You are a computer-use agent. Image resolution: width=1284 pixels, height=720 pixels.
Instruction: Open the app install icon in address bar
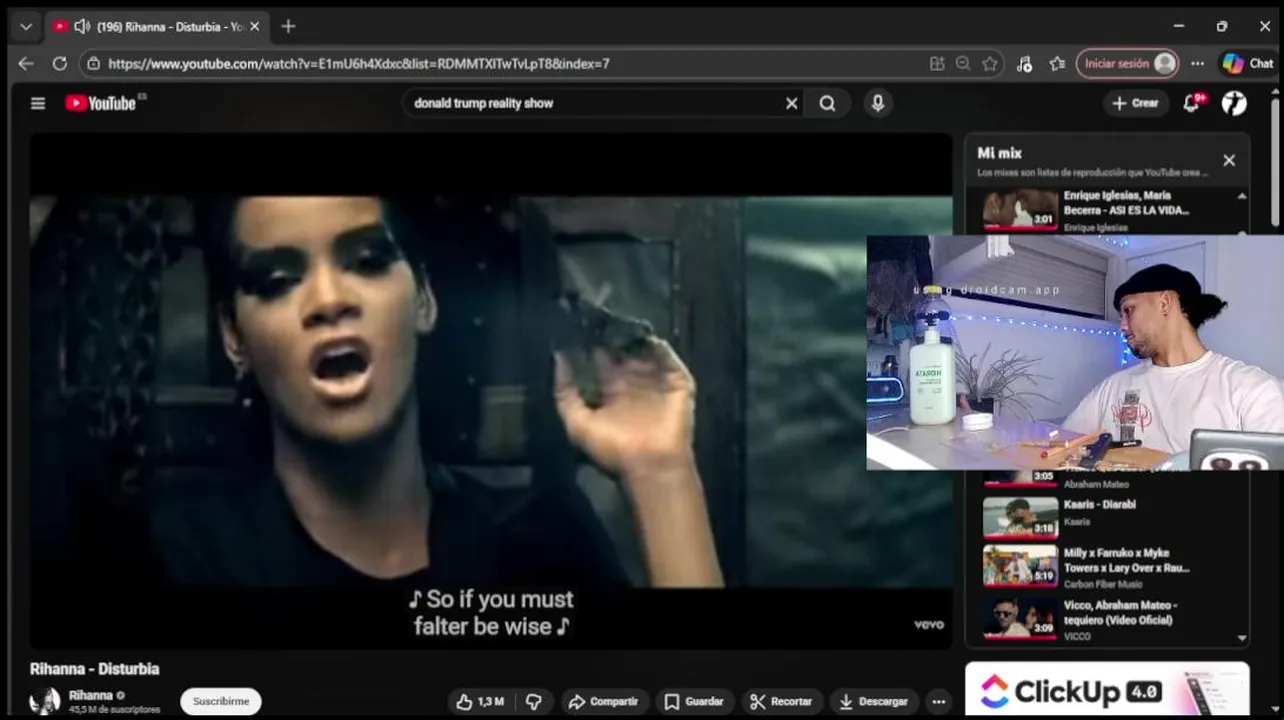coord(936,63)
